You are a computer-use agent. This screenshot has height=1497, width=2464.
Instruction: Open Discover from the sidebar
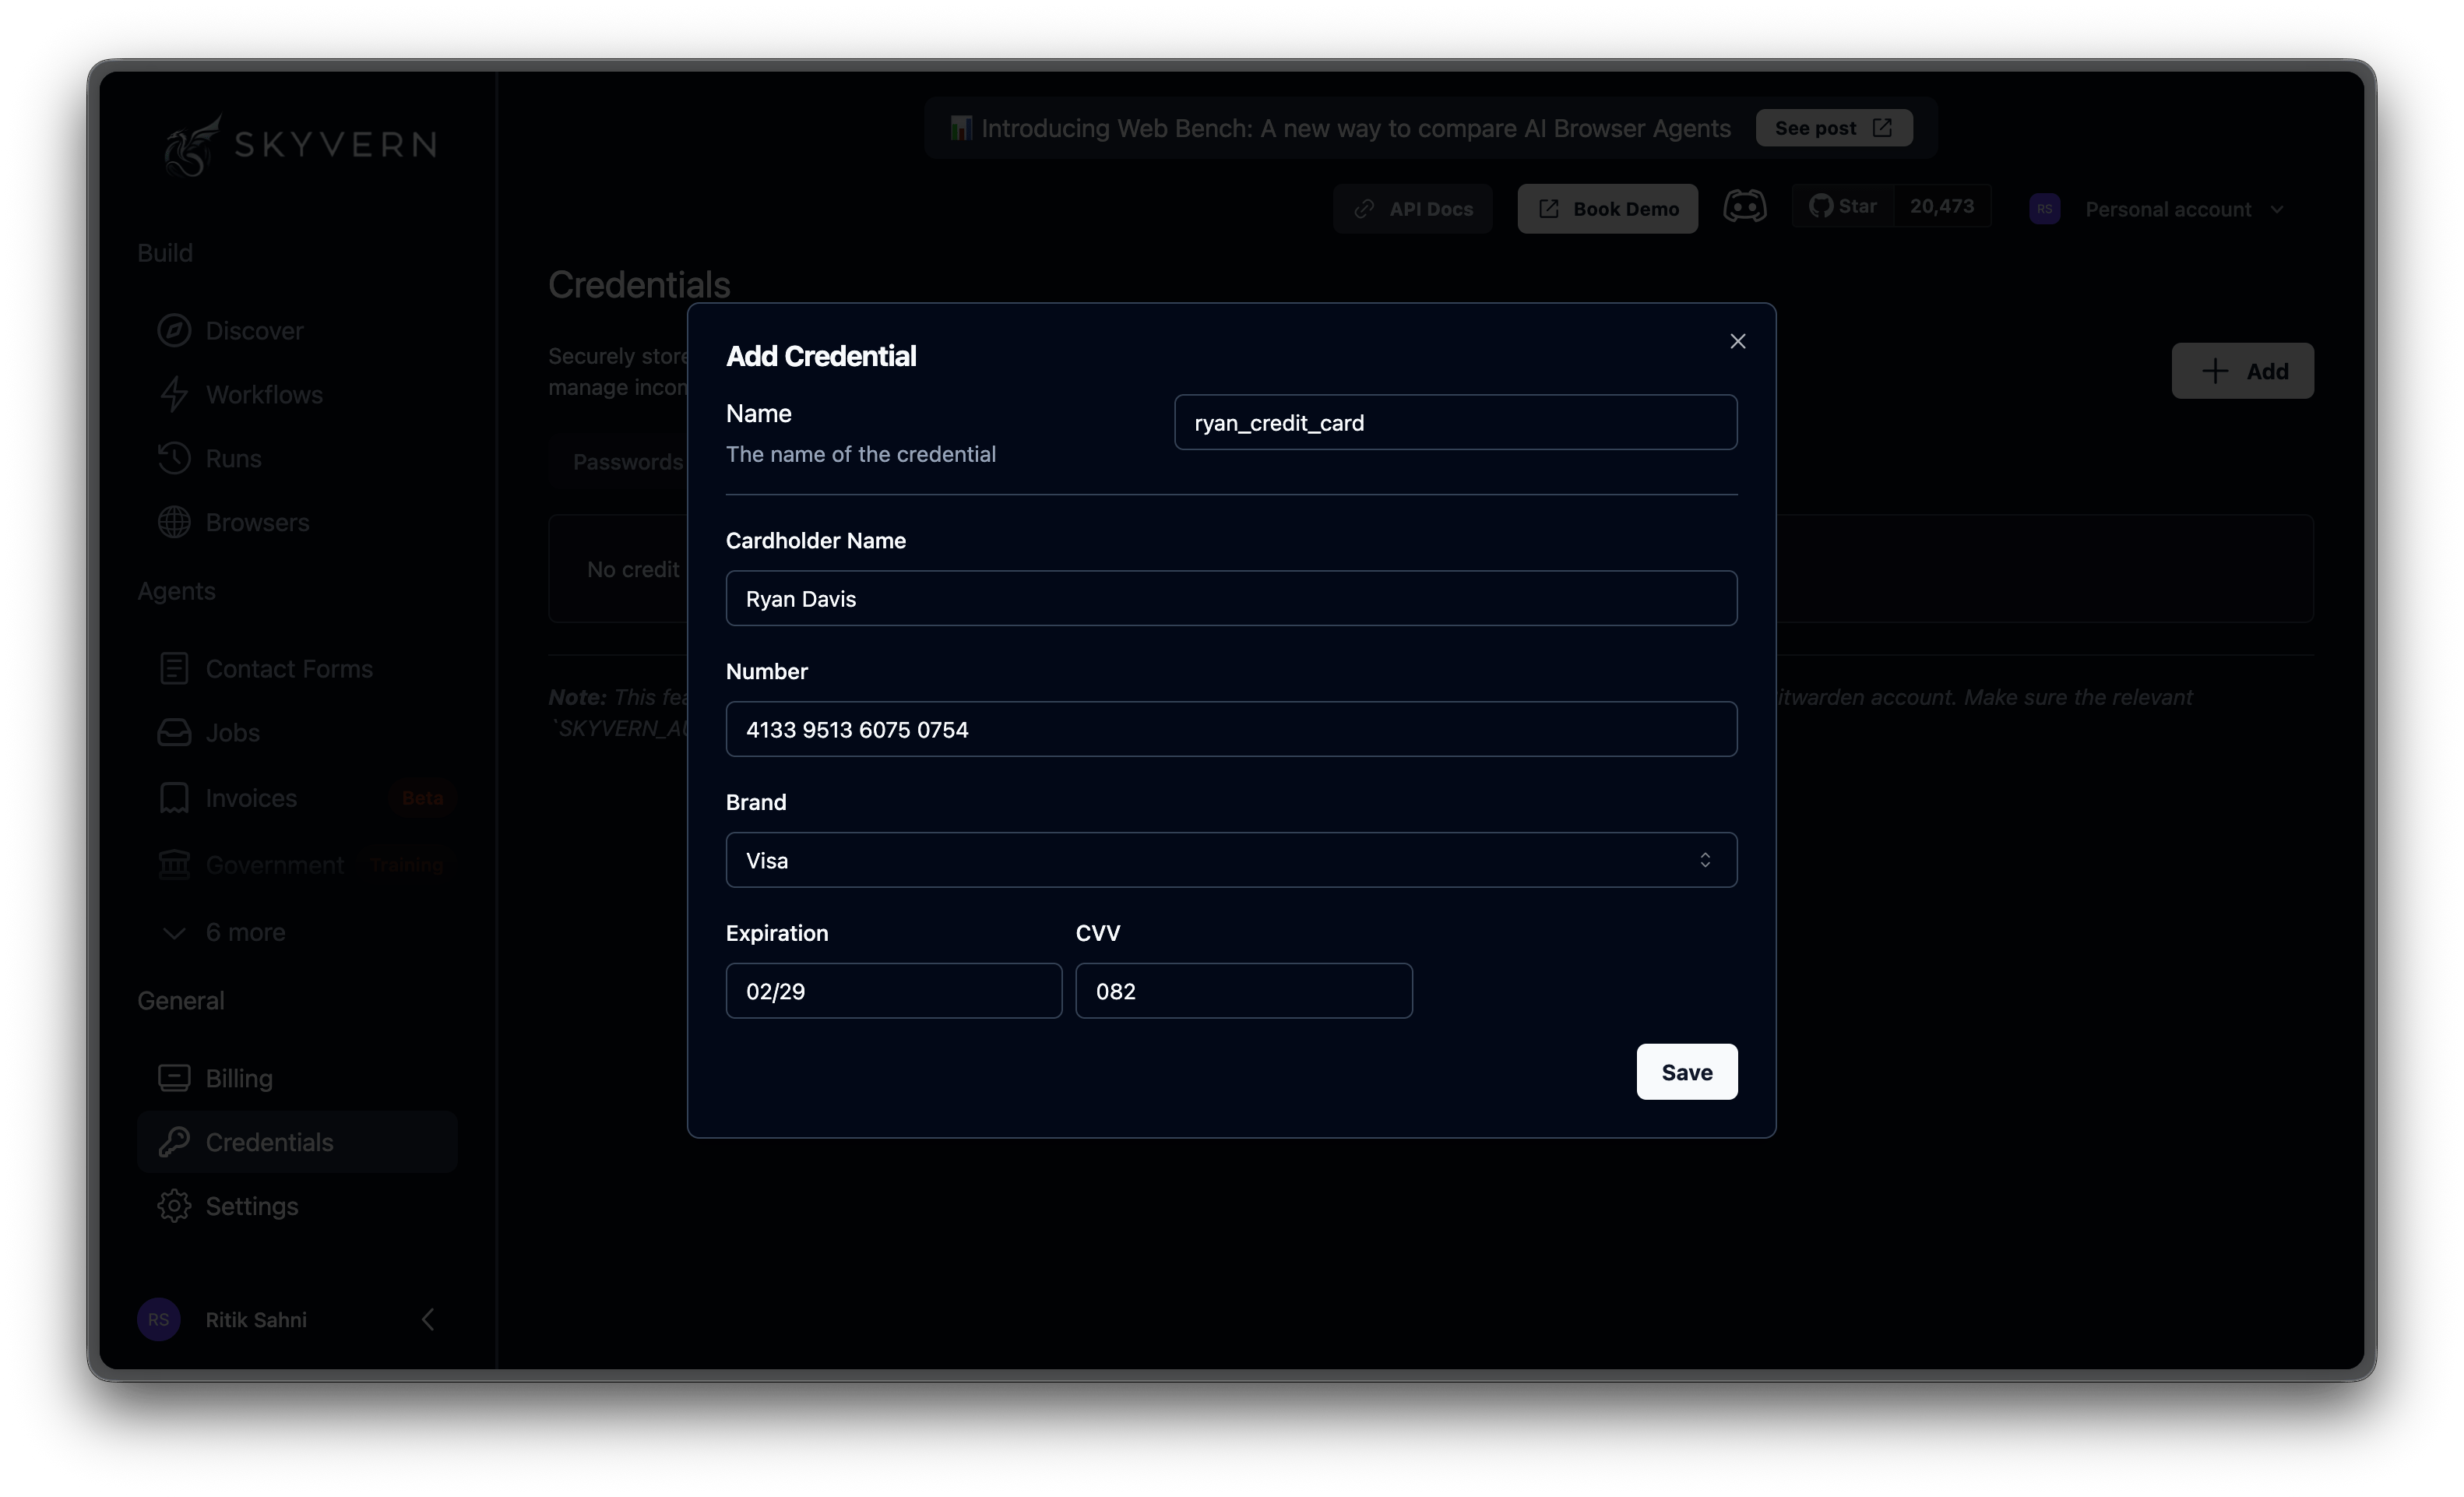coord(296,330)
